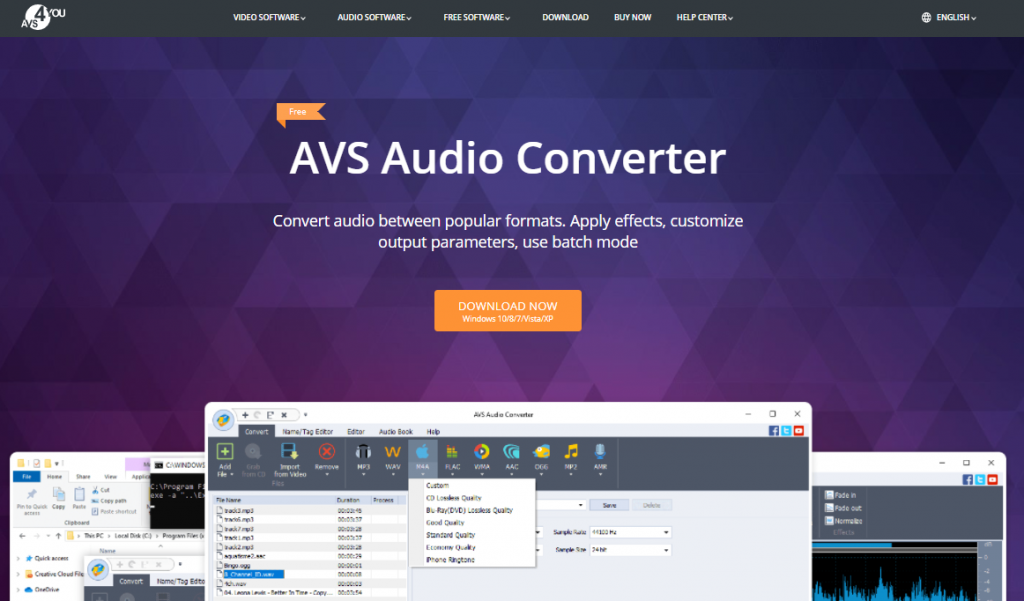Image resolution: width=1024 pixels, height=601 pixels.
Task: Expand the Free Software menu
Action: 477,18
